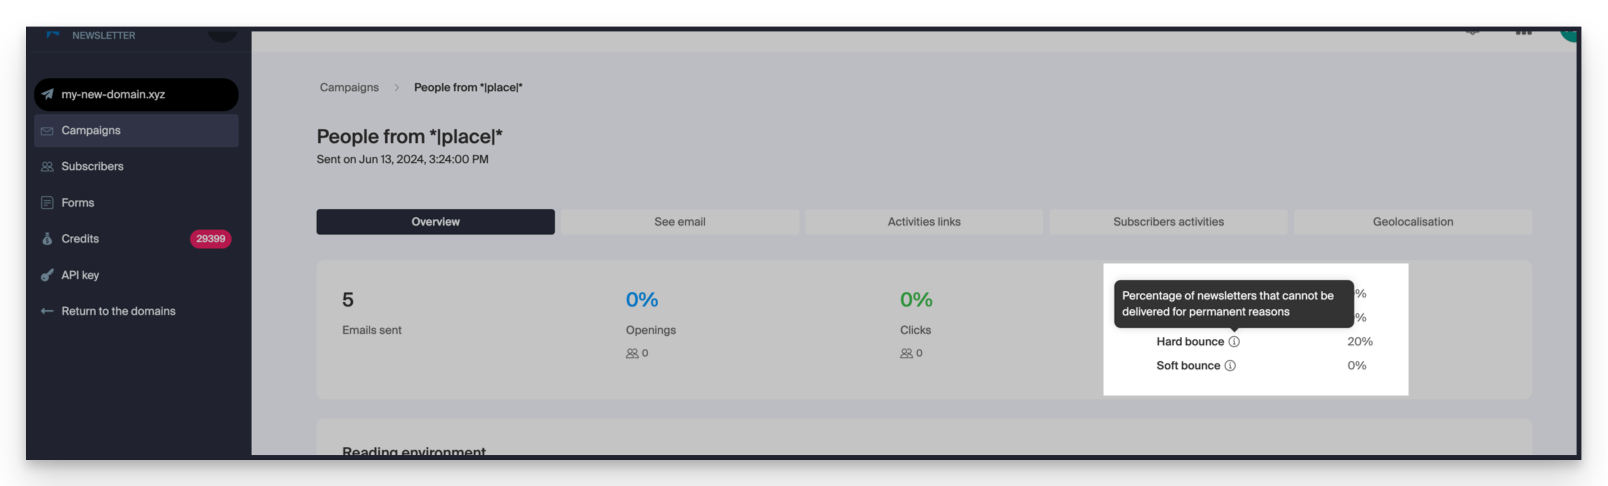Click the breadcrumb chevron separator
1608x486 pixels.
(x=397, y=88)
